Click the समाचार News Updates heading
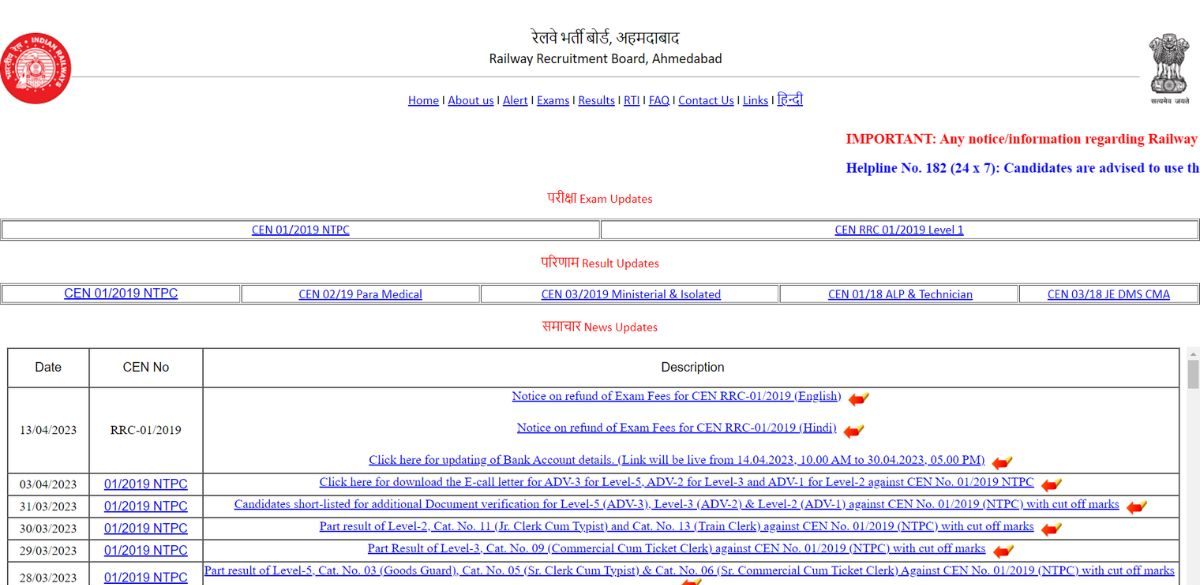 pyautogui.click(x=599, y=326)
